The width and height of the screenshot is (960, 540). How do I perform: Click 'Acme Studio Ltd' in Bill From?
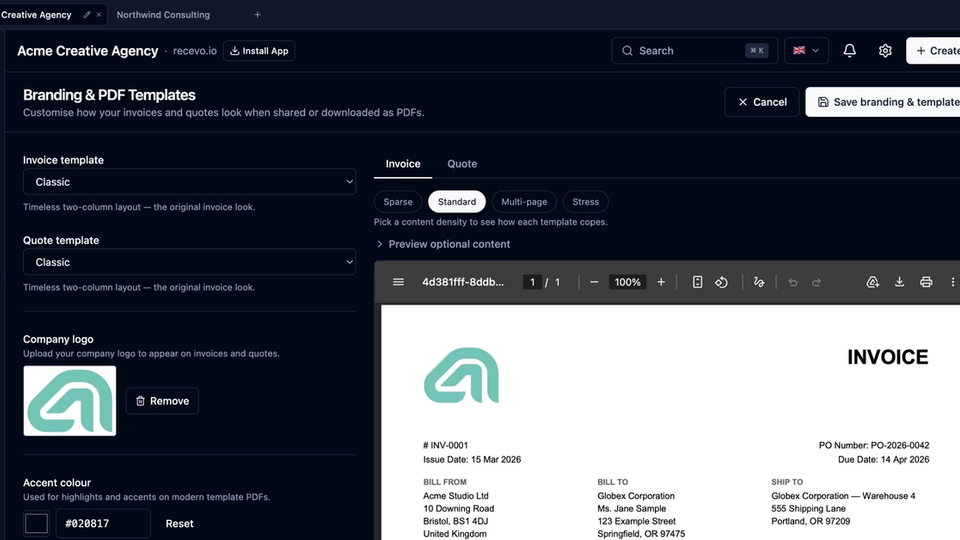coord(456,496)
